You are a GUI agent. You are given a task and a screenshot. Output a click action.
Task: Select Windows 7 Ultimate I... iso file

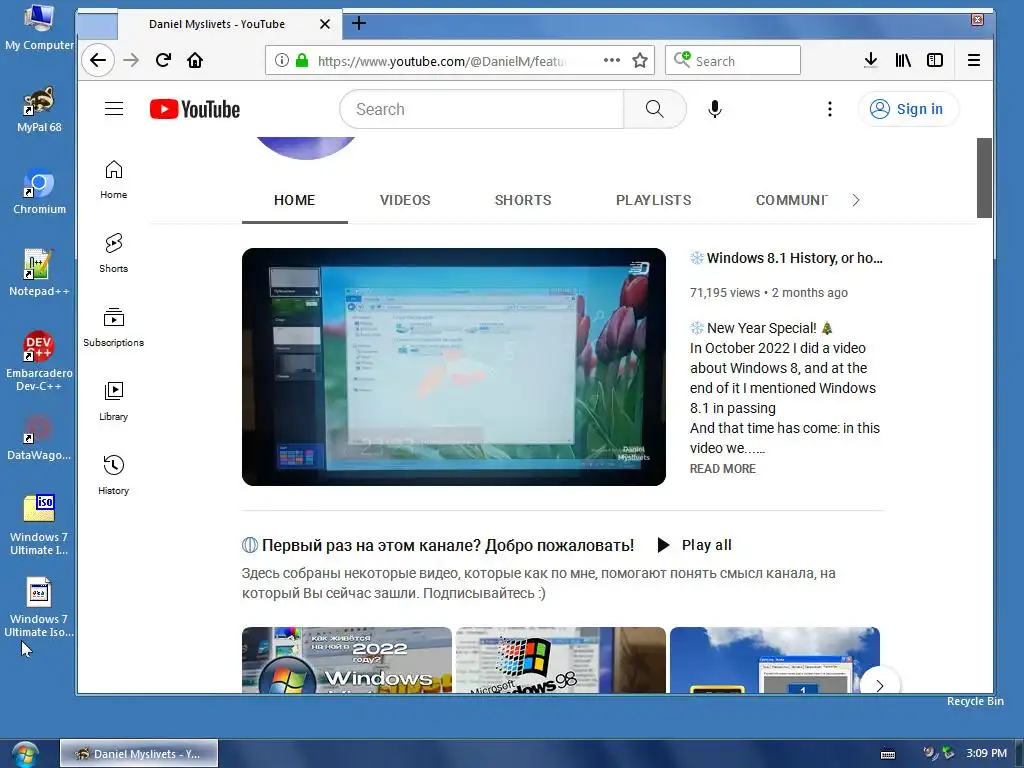[x=39, y=525]
